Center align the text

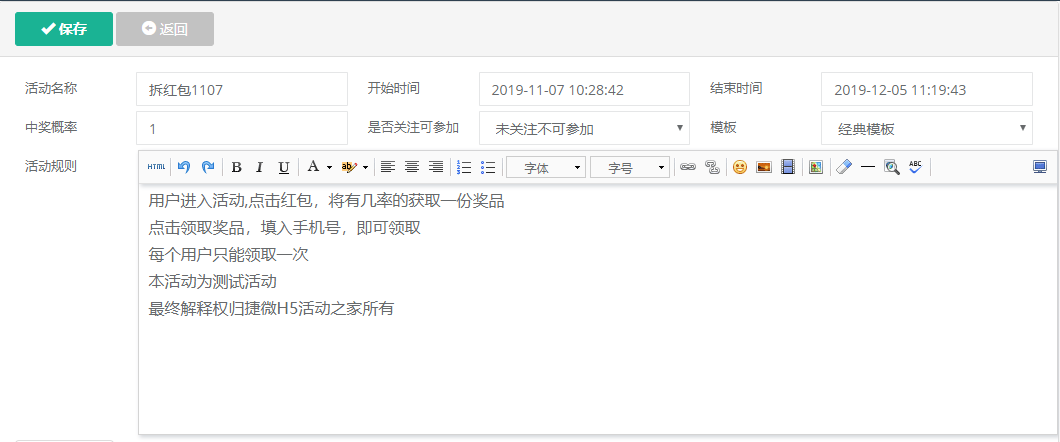click(x=412, y=167)
